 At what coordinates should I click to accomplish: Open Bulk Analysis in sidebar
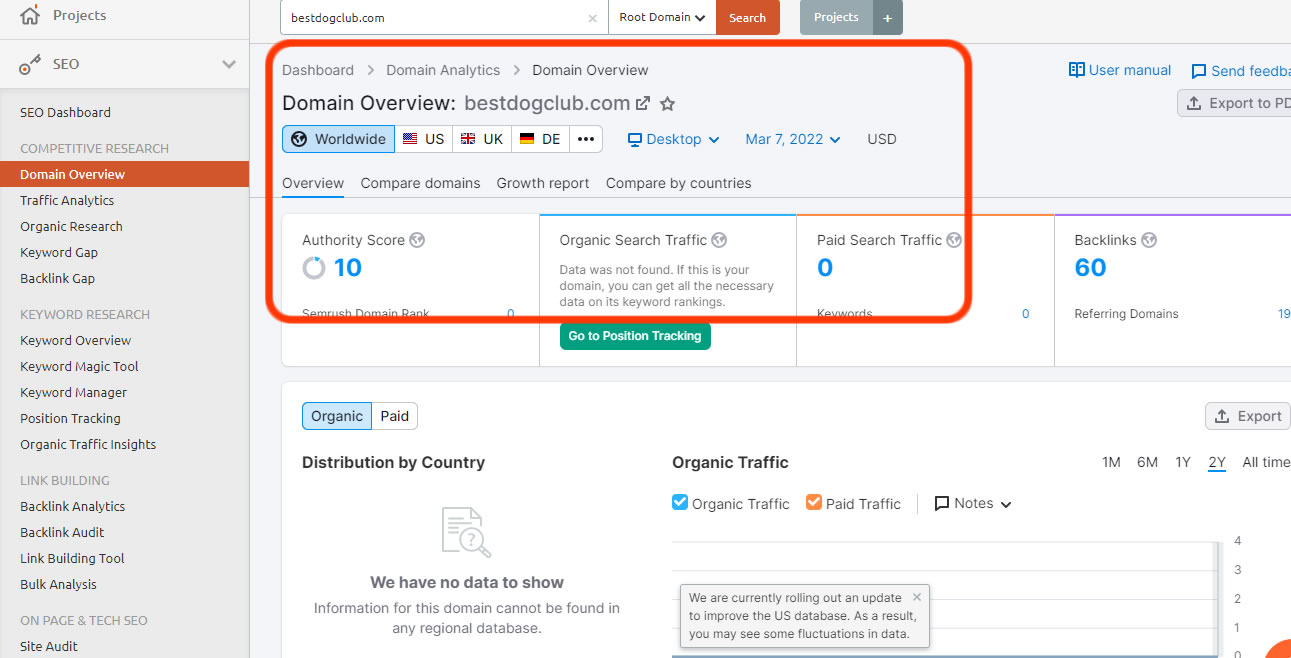(x=58, y=585)
